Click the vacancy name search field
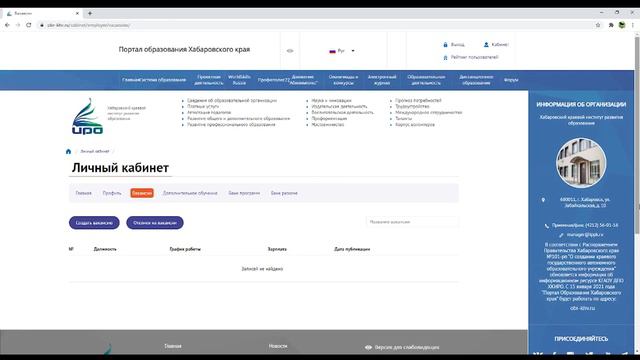640x360 pixels. tap(412, 222)
